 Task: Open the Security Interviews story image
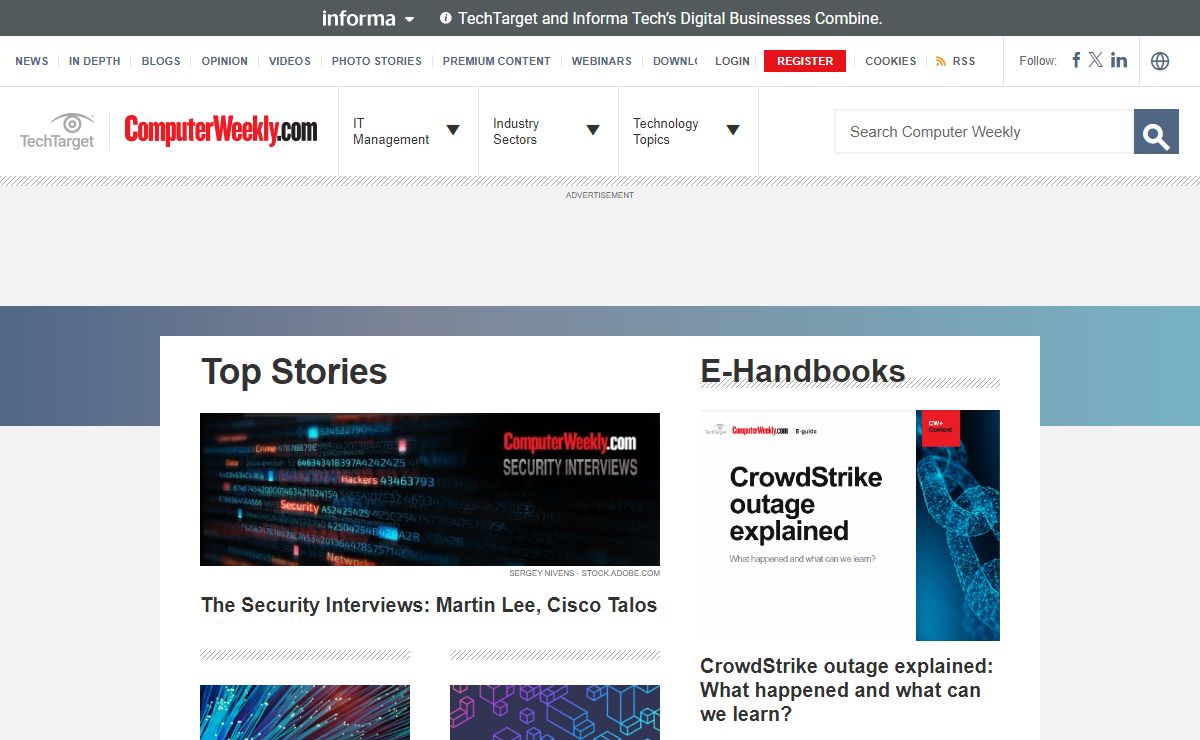[x=430, y=489]
